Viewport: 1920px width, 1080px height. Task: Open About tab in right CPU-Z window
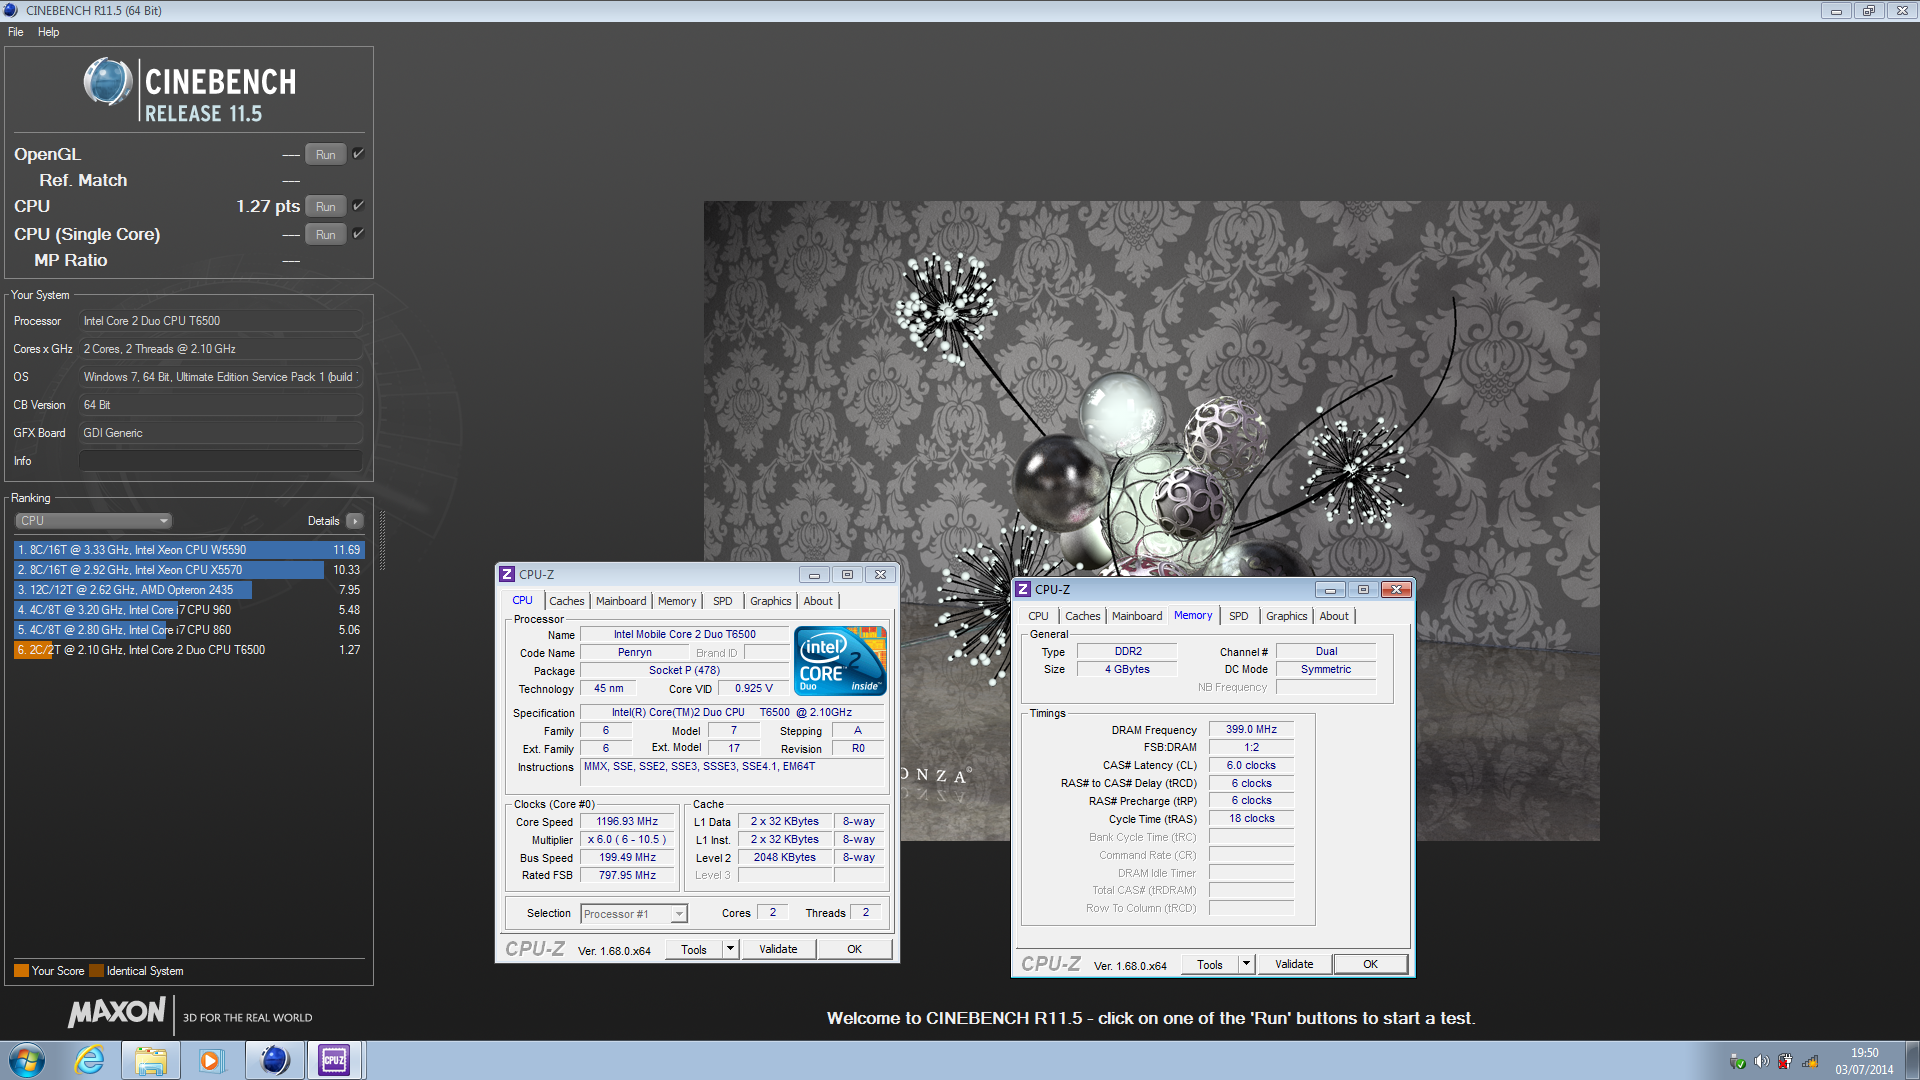[x=1334, y=616]
